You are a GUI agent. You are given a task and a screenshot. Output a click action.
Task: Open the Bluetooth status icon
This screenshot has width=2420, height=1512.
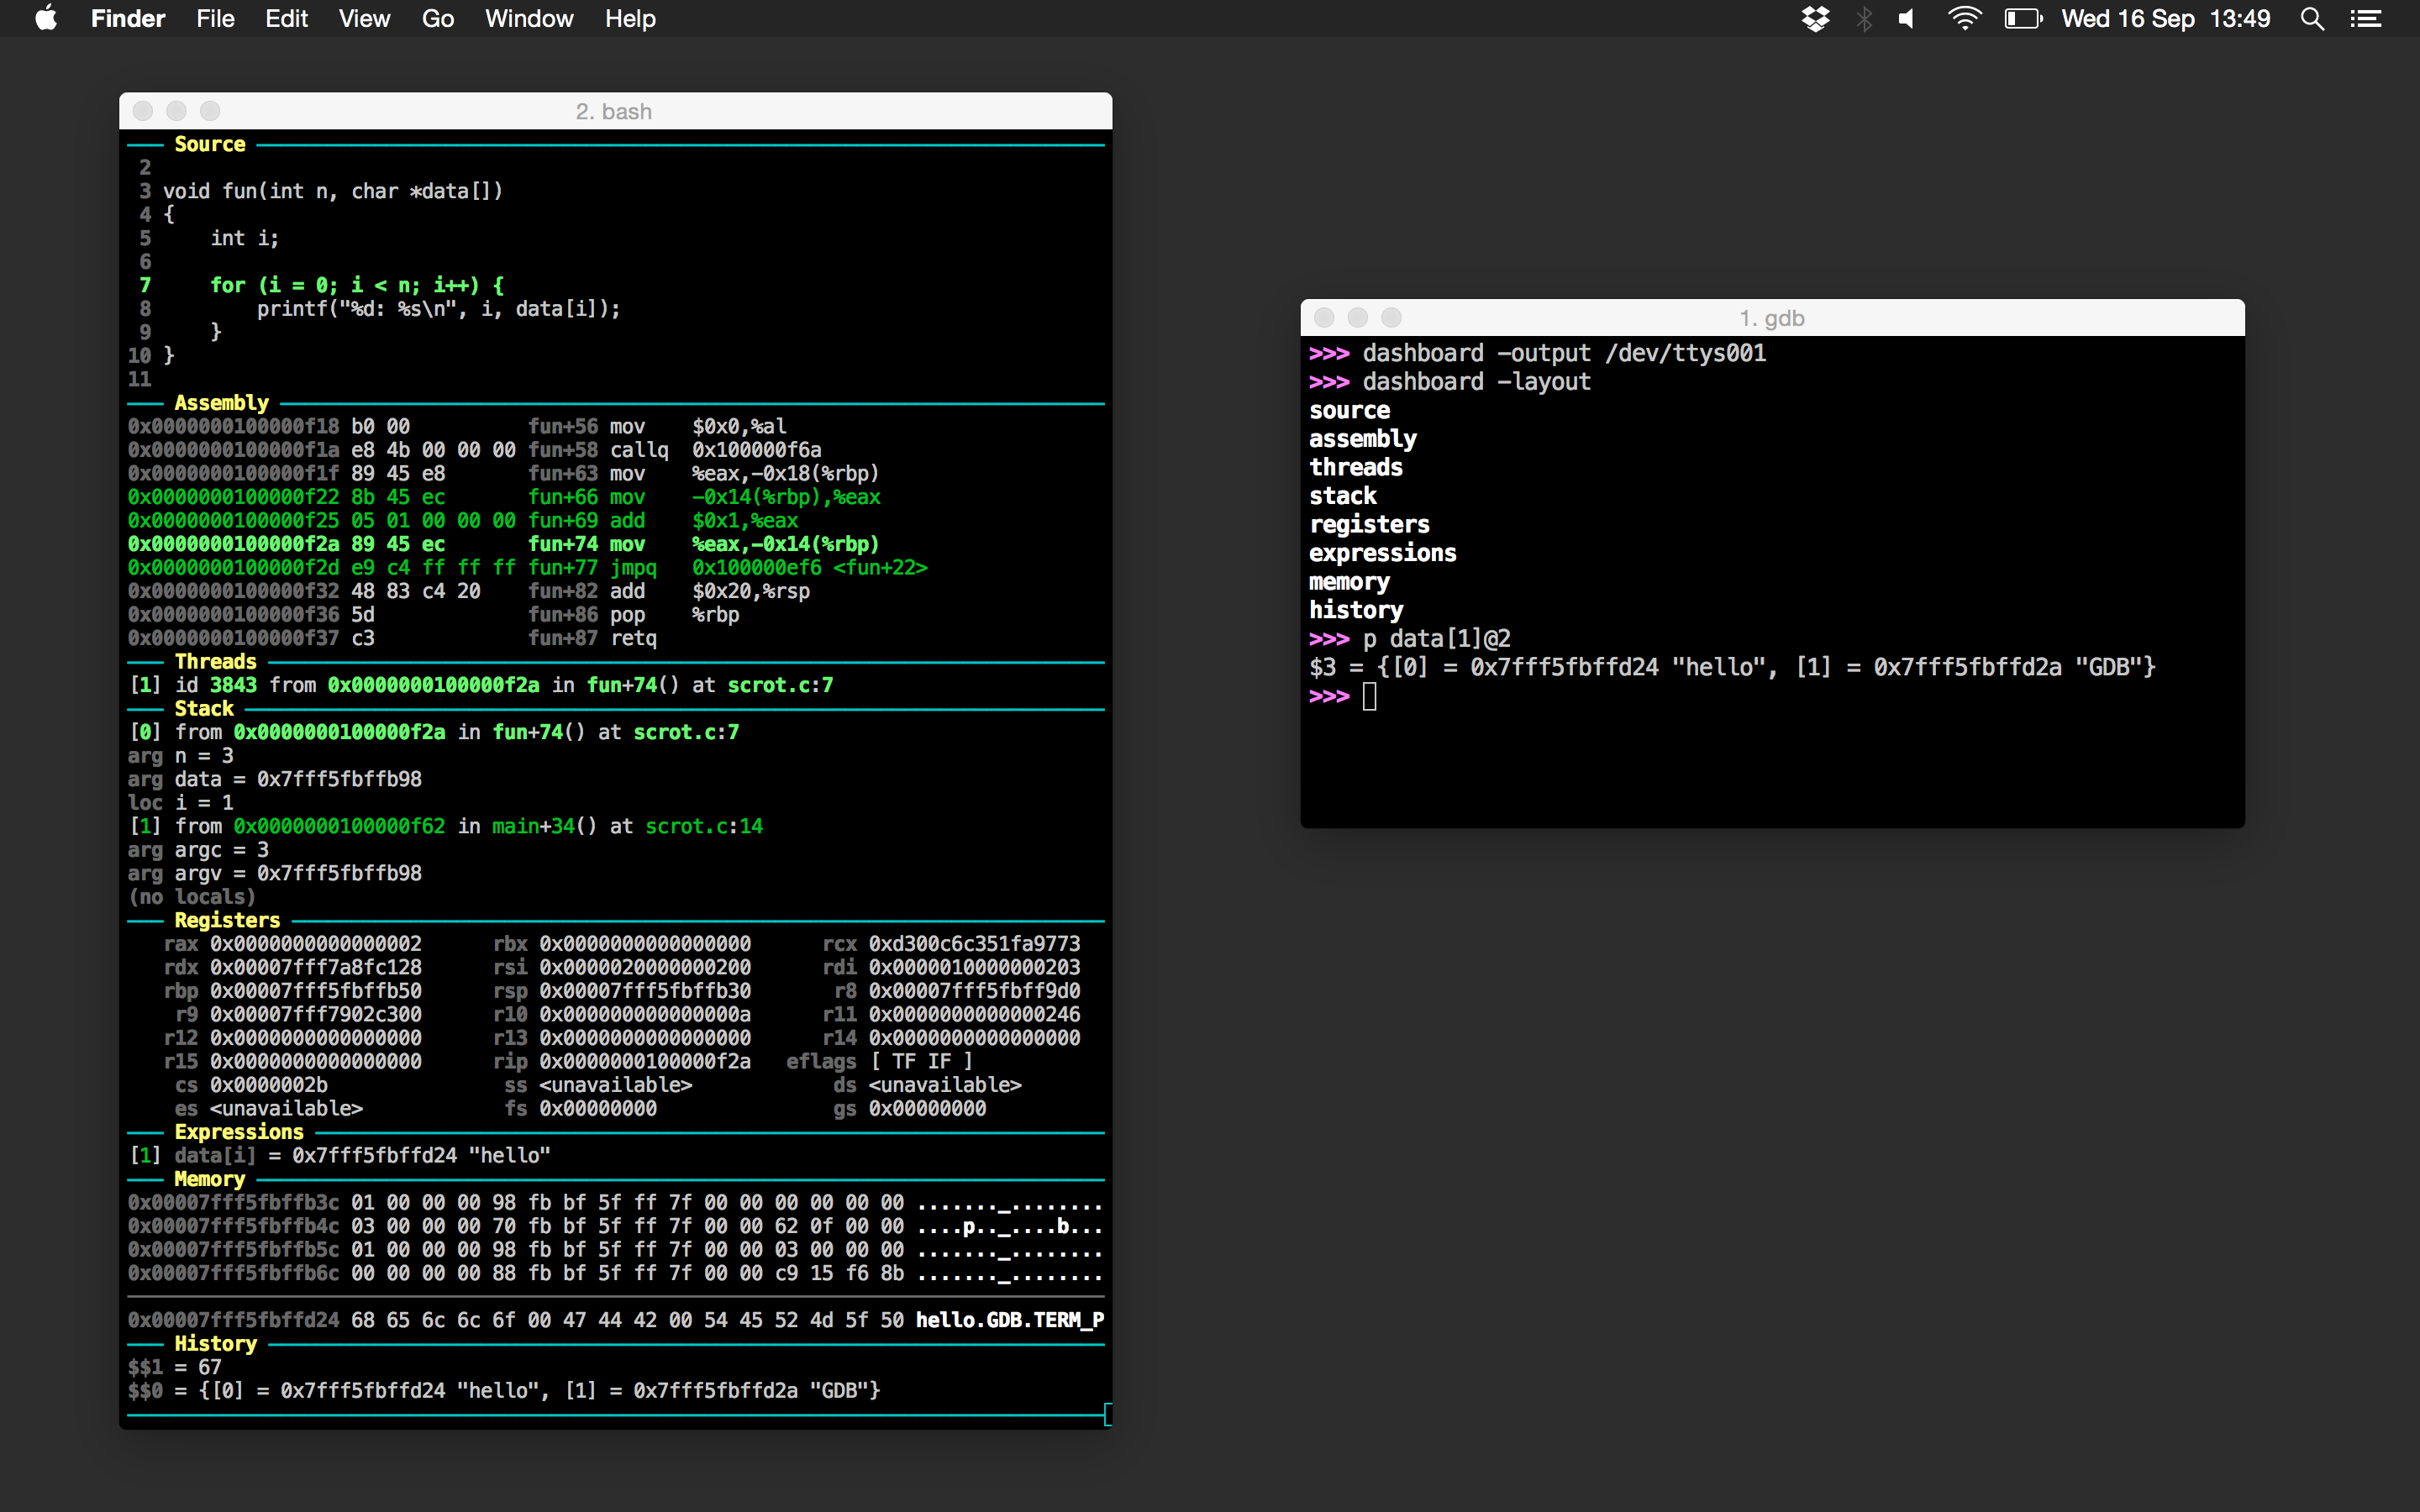coord(1864,18)
